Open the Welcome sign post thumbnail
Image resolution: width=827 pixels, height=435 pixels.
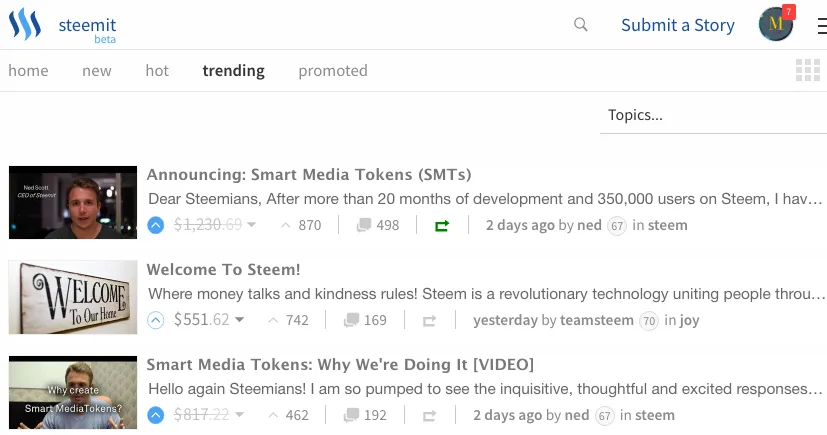point(73,297)
